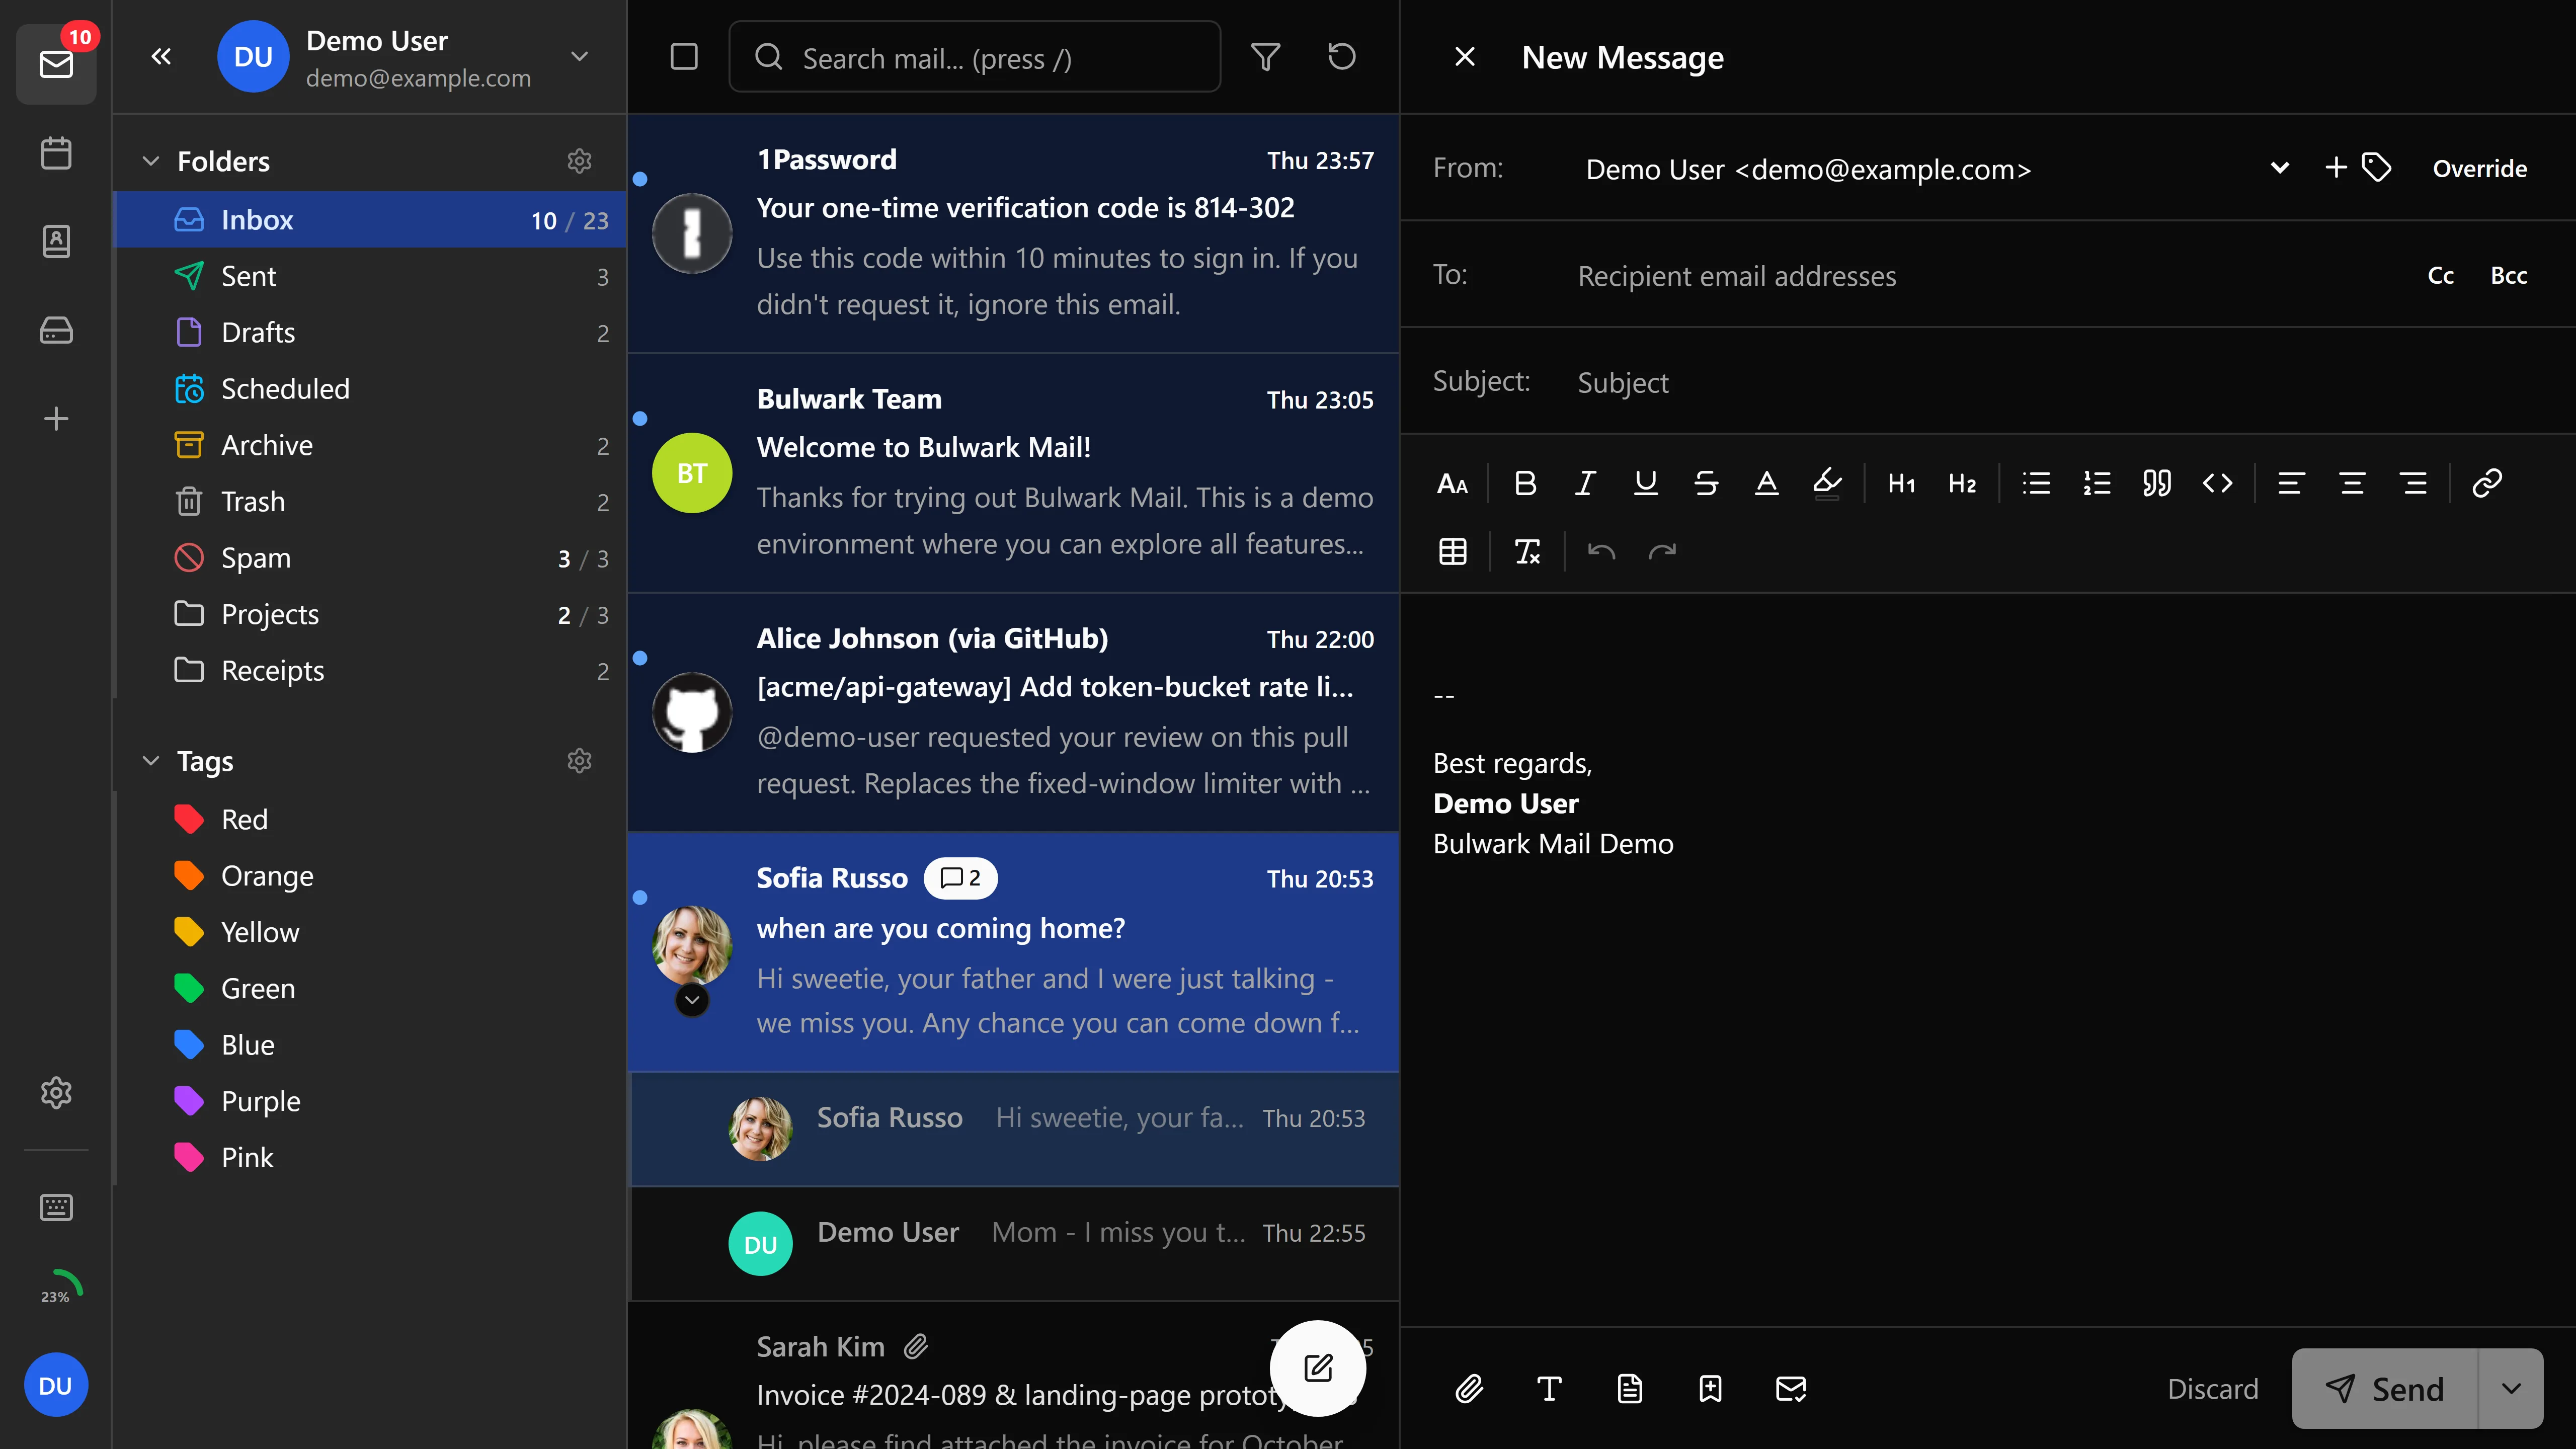Center align the text

(x=2352, y=484)
